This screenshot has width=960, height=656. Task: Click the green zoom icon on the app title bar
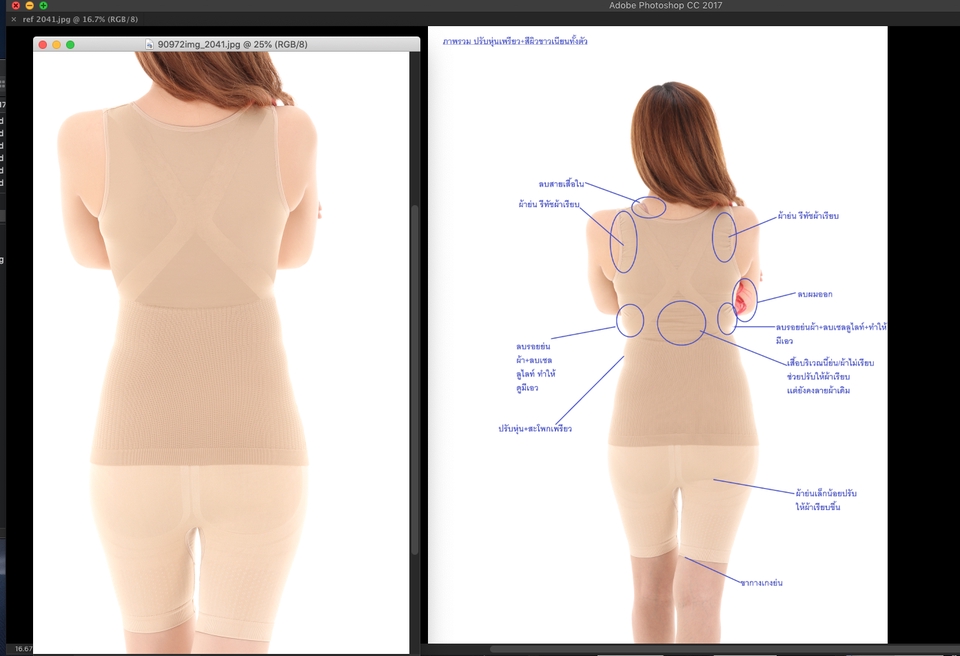(x=42, y=5)
